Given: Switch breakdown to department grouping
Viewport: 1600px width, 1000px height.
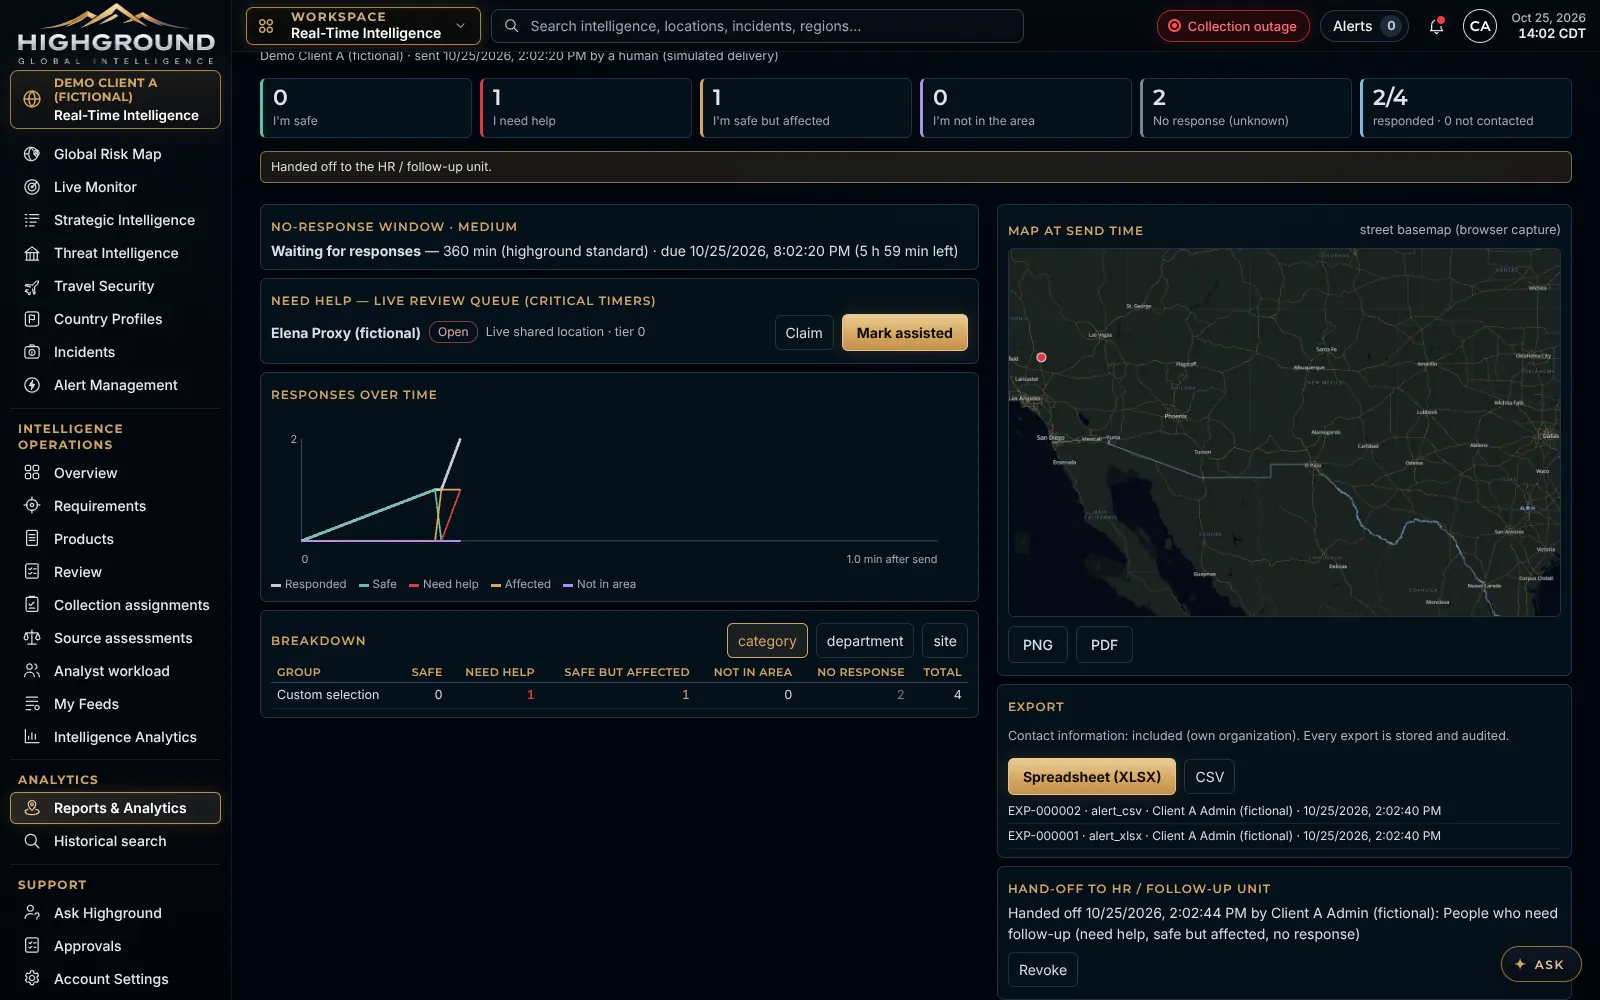Looking at the screenshot, I should [x=865, y=641].
